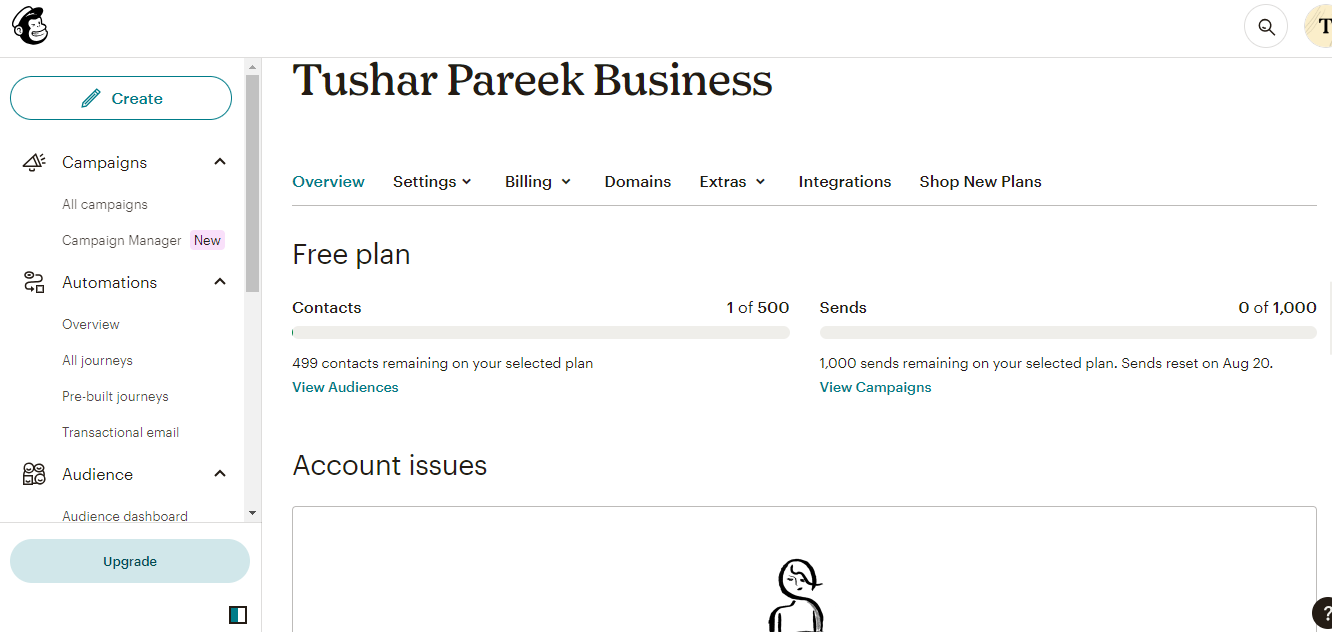
Task: Expand the Billing dropdown
Action: click(538, 182)
